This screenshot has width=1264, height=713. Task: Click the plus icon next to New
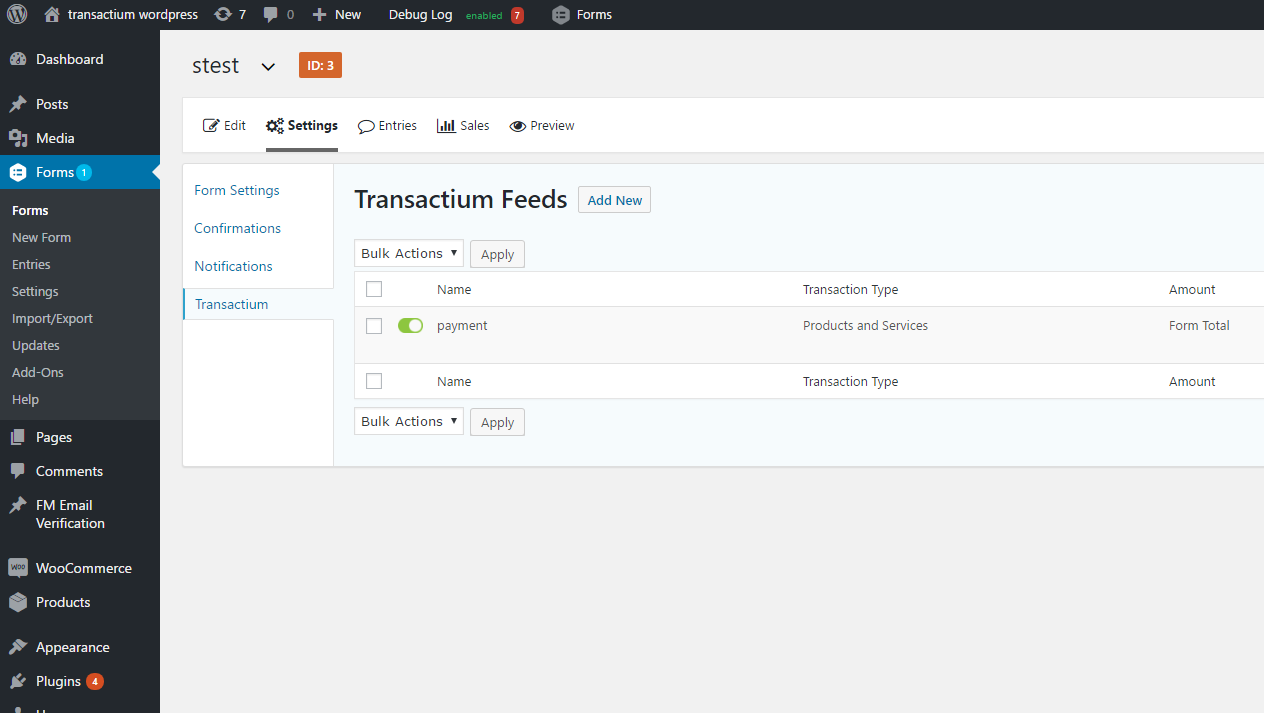click(x=319, y=15)
